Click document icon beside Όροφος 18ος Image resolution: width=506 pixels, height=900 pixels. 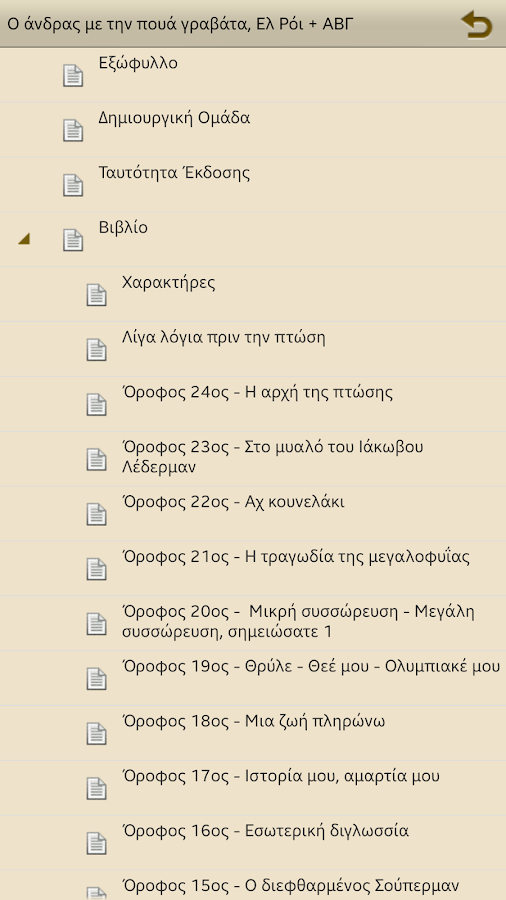pyautogui.click(x=96, y=734)
